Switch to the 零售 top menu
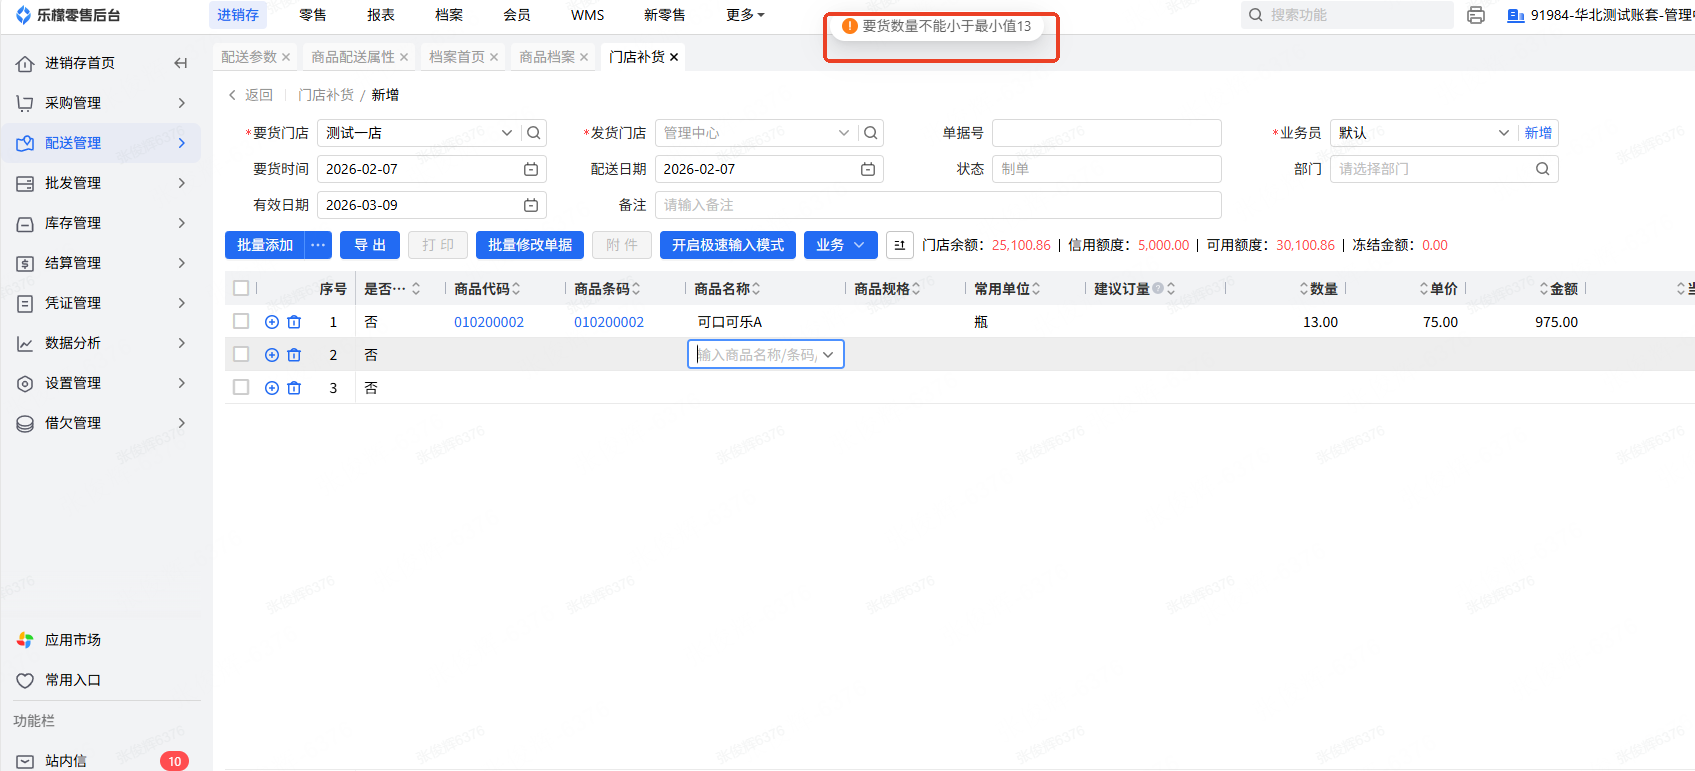The width and height of the screenshot is (1695, 771). click(313, 15)
